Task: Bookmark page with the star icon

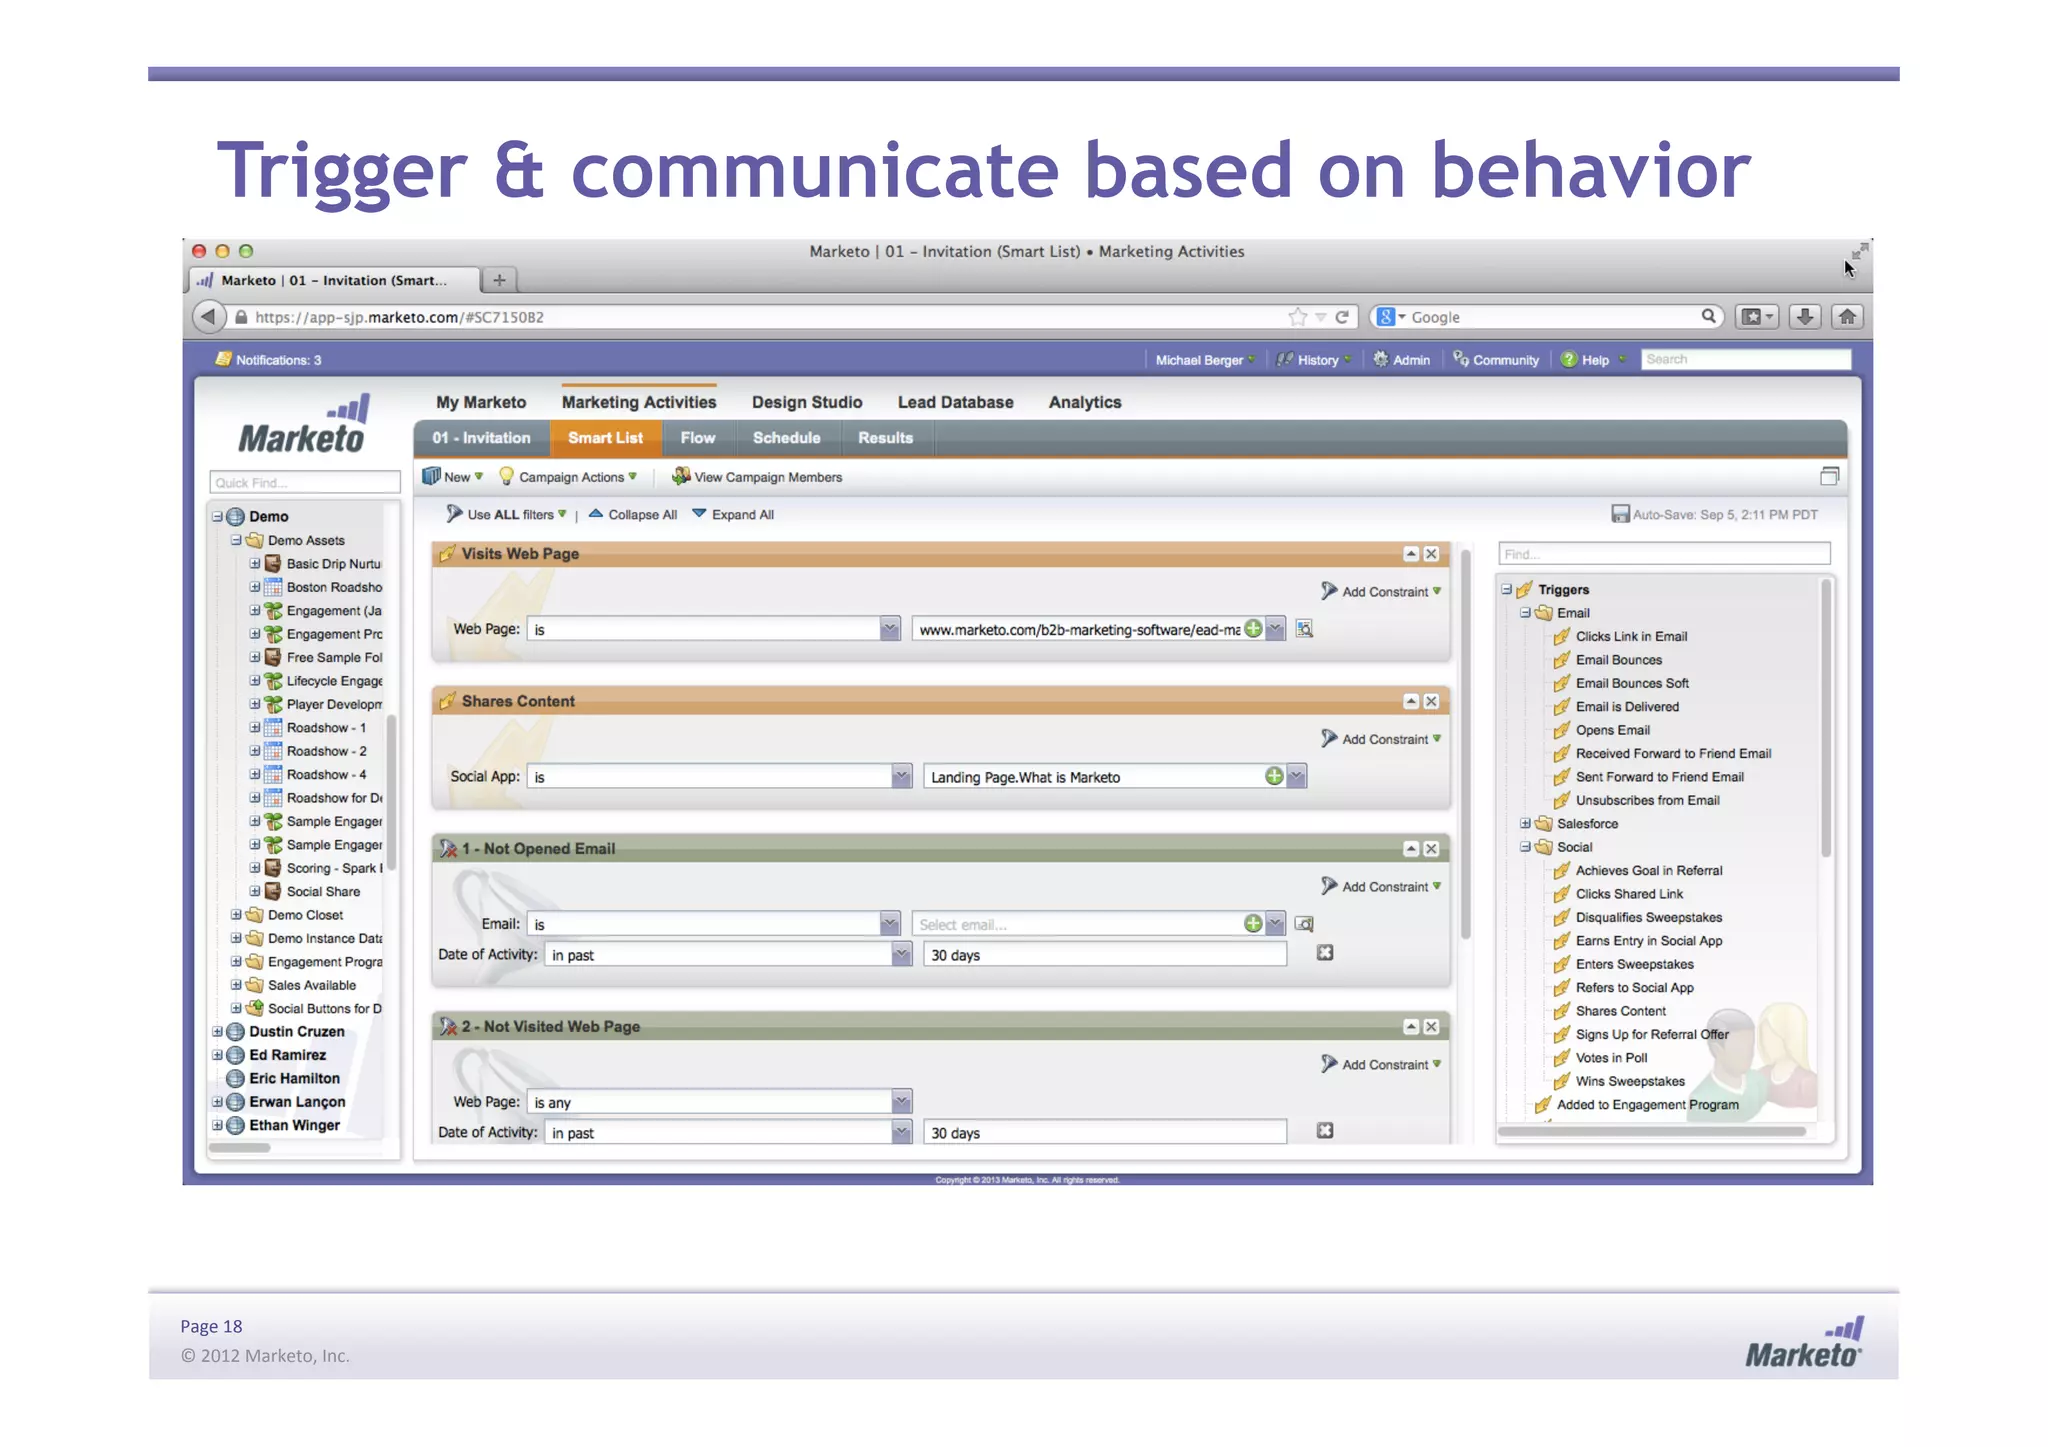Action: click(x=1298, y=317)
